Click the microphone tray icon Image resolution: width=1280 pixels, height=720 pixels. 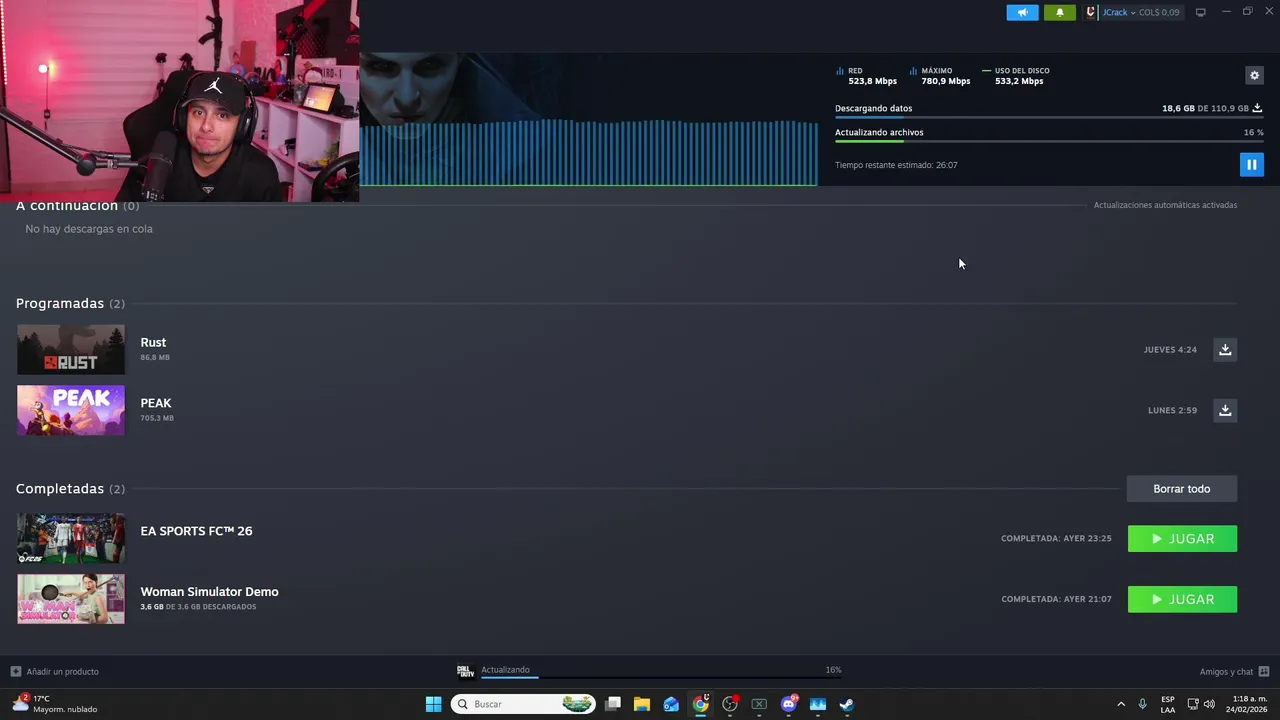(1142, 704)
